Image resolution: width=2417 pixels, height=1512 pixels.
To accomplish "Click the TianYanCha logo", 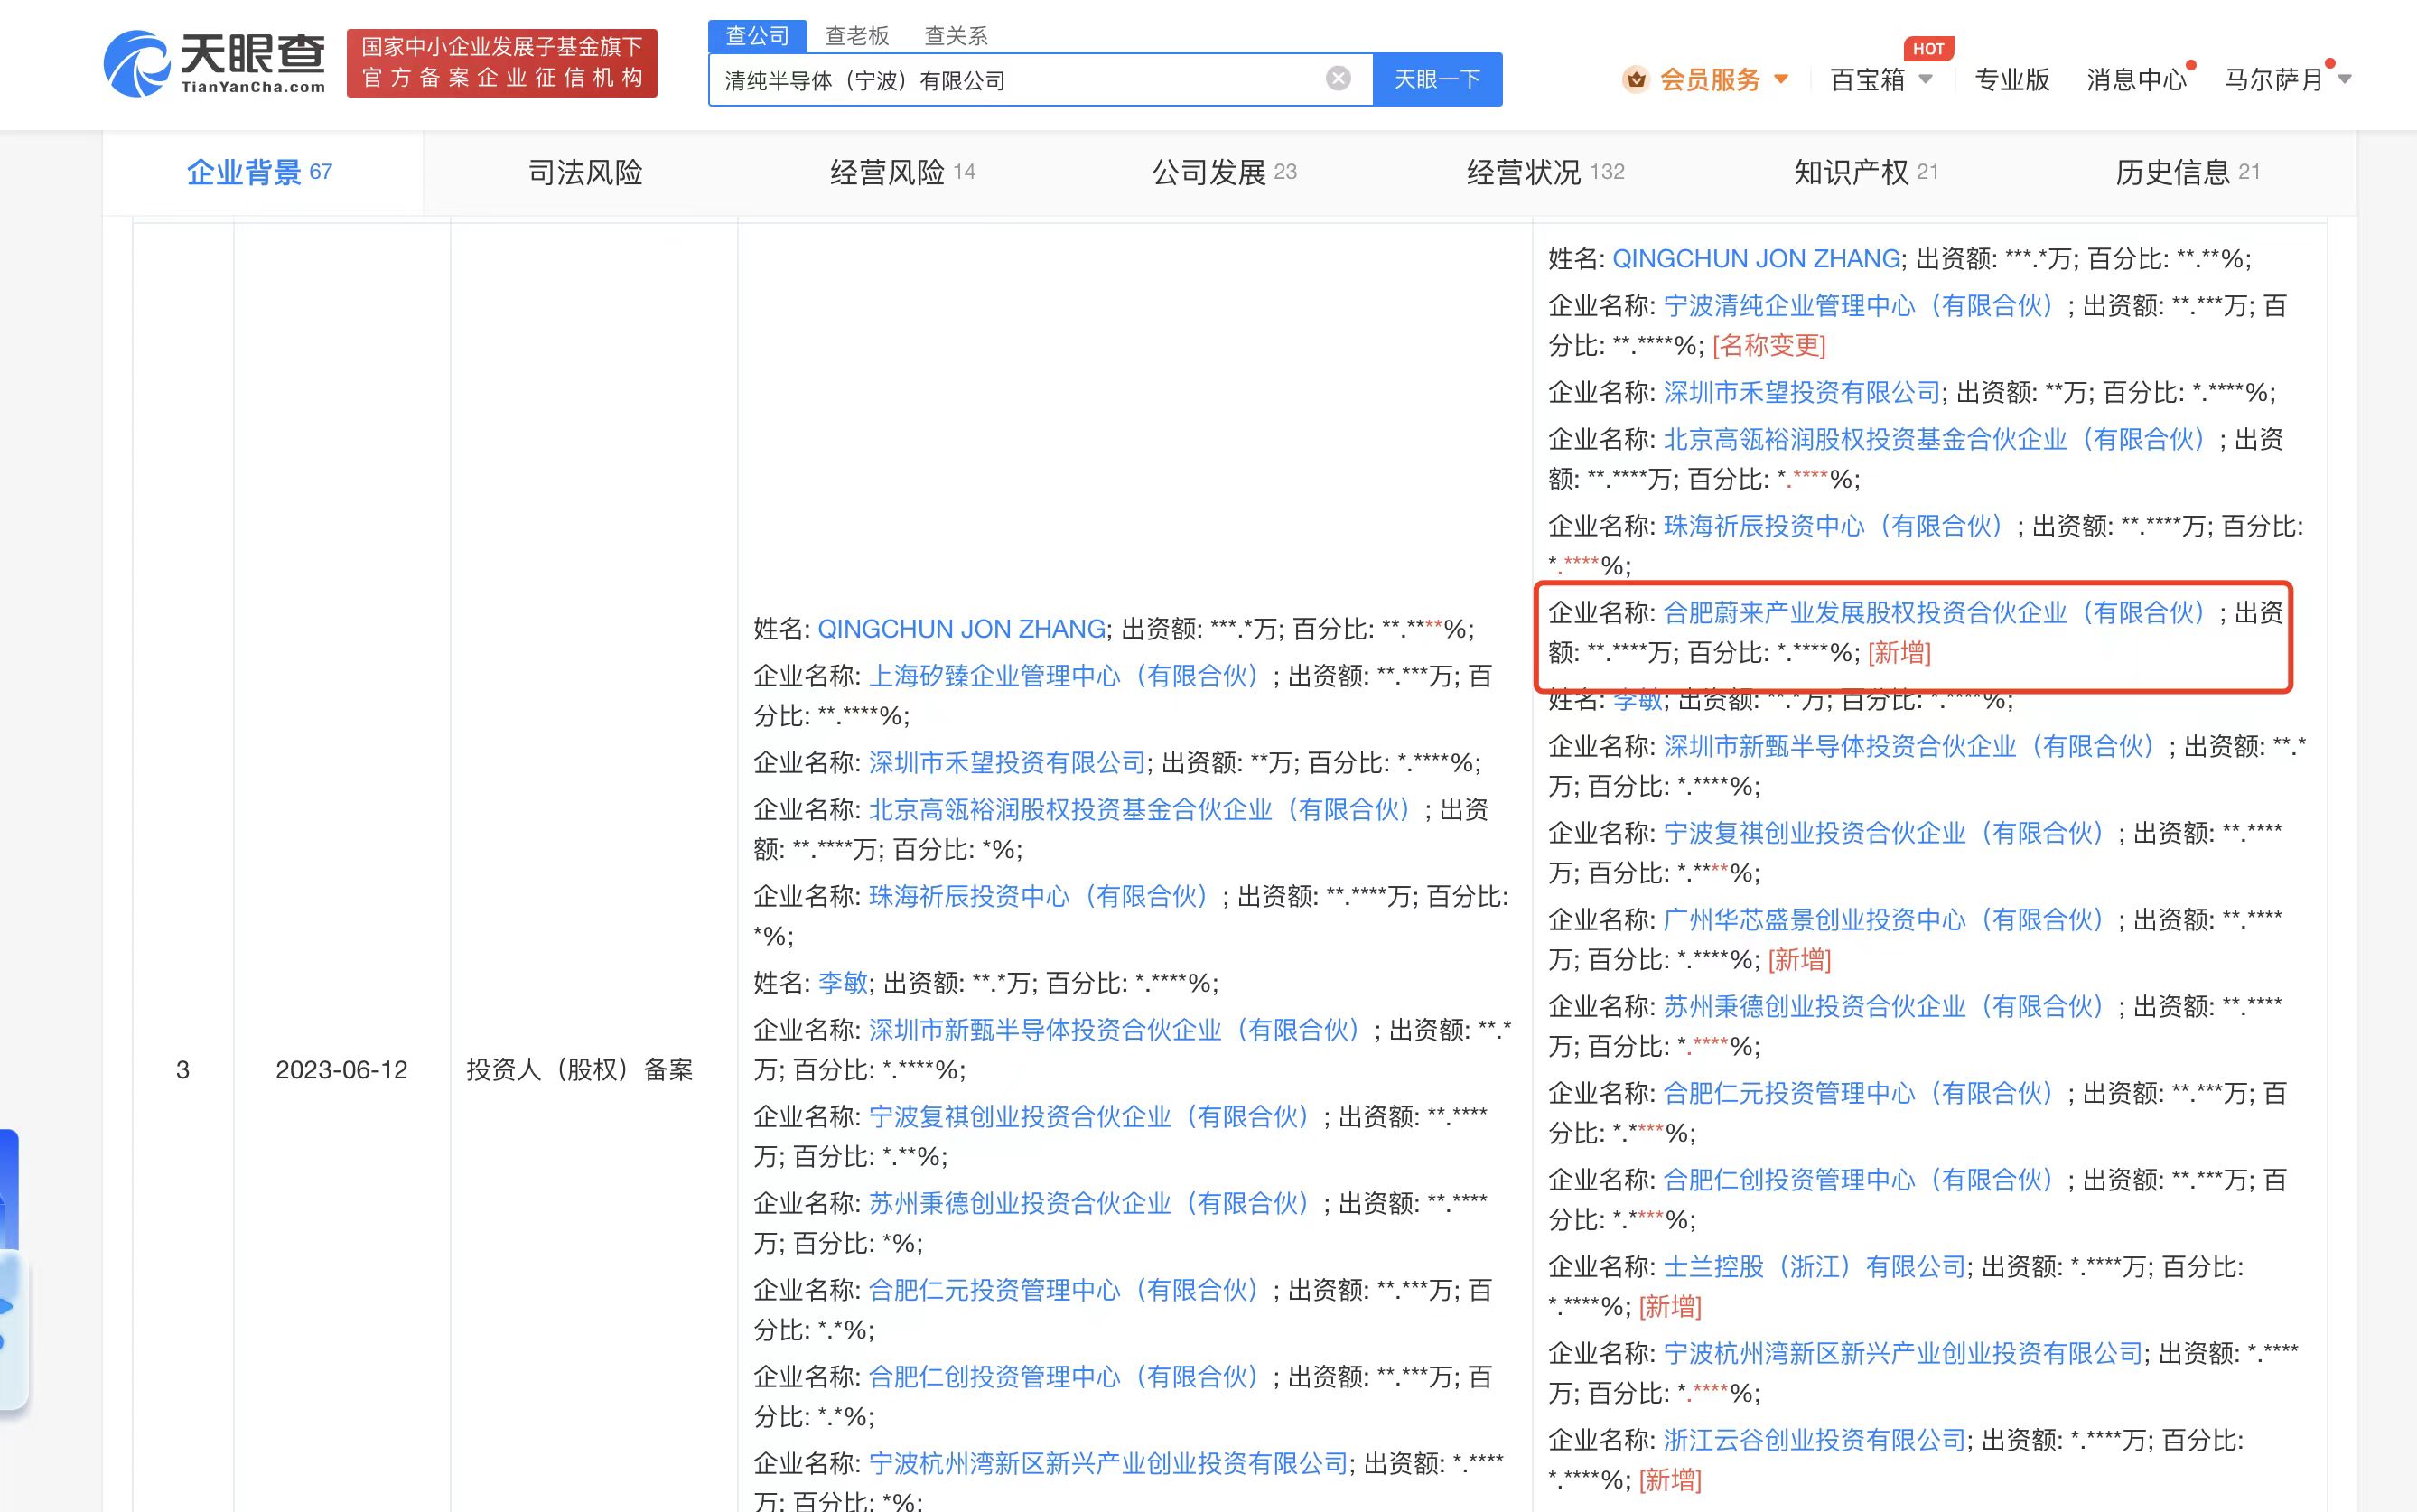I will point(215,63).
